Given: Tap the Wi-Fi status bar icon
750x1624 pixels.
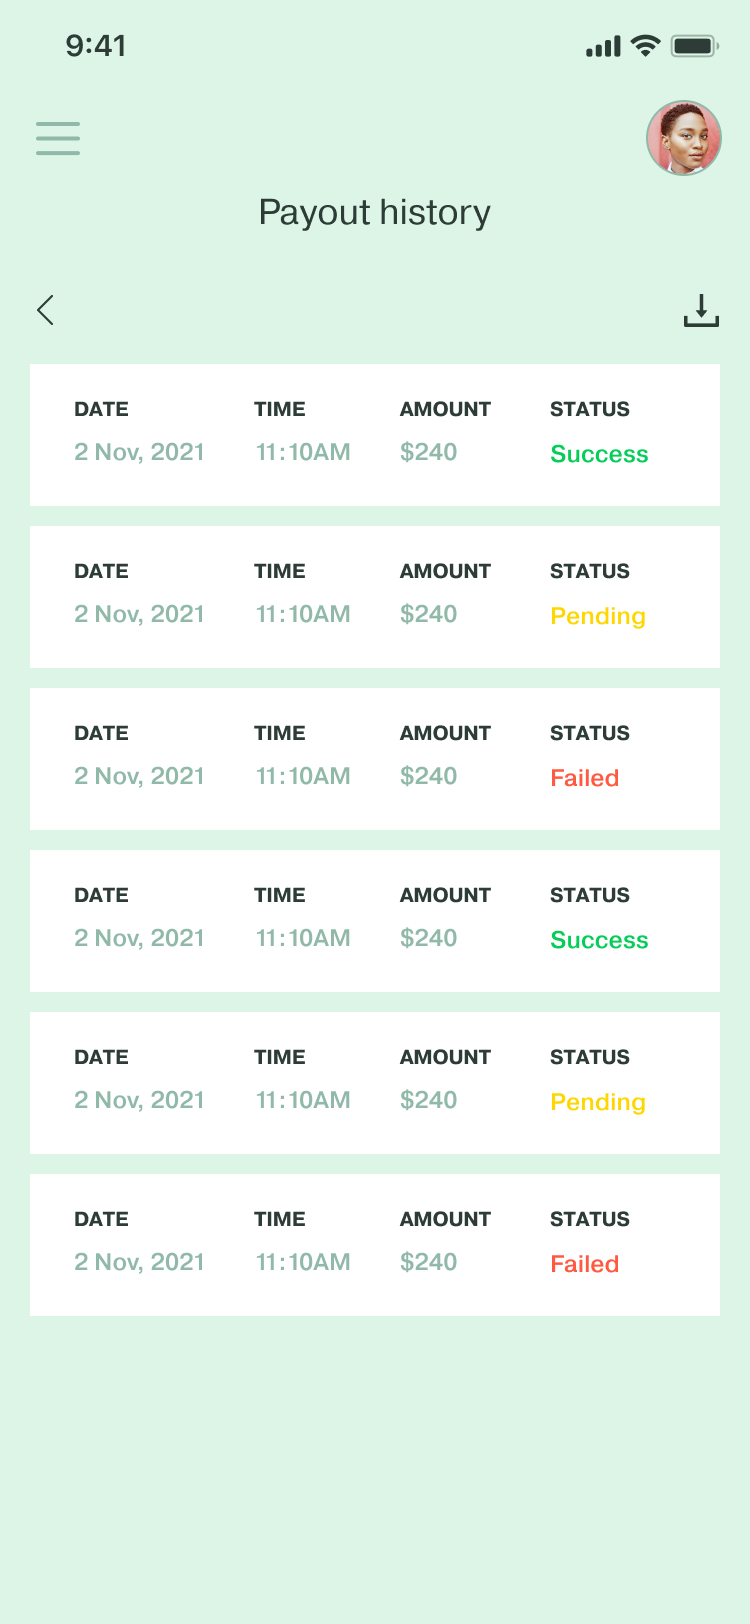Looking at the screenshot, I should (646, 46).
